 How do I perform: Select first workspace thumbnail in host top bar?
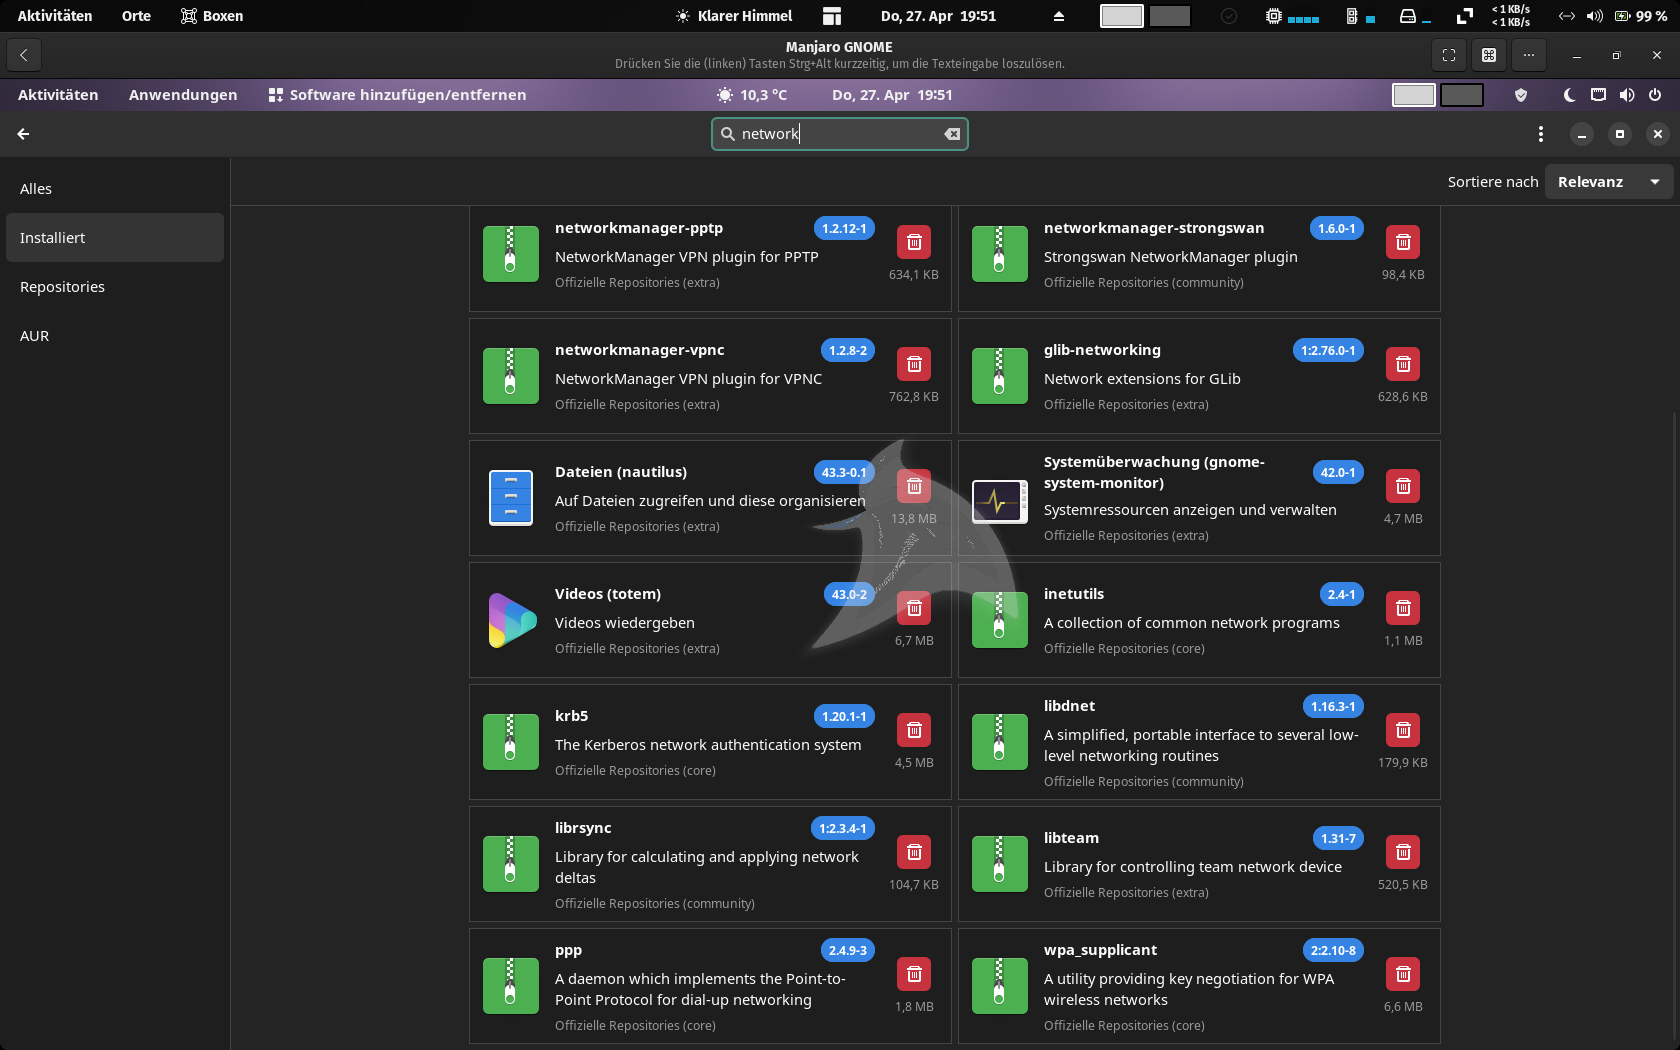point(1121,16)
